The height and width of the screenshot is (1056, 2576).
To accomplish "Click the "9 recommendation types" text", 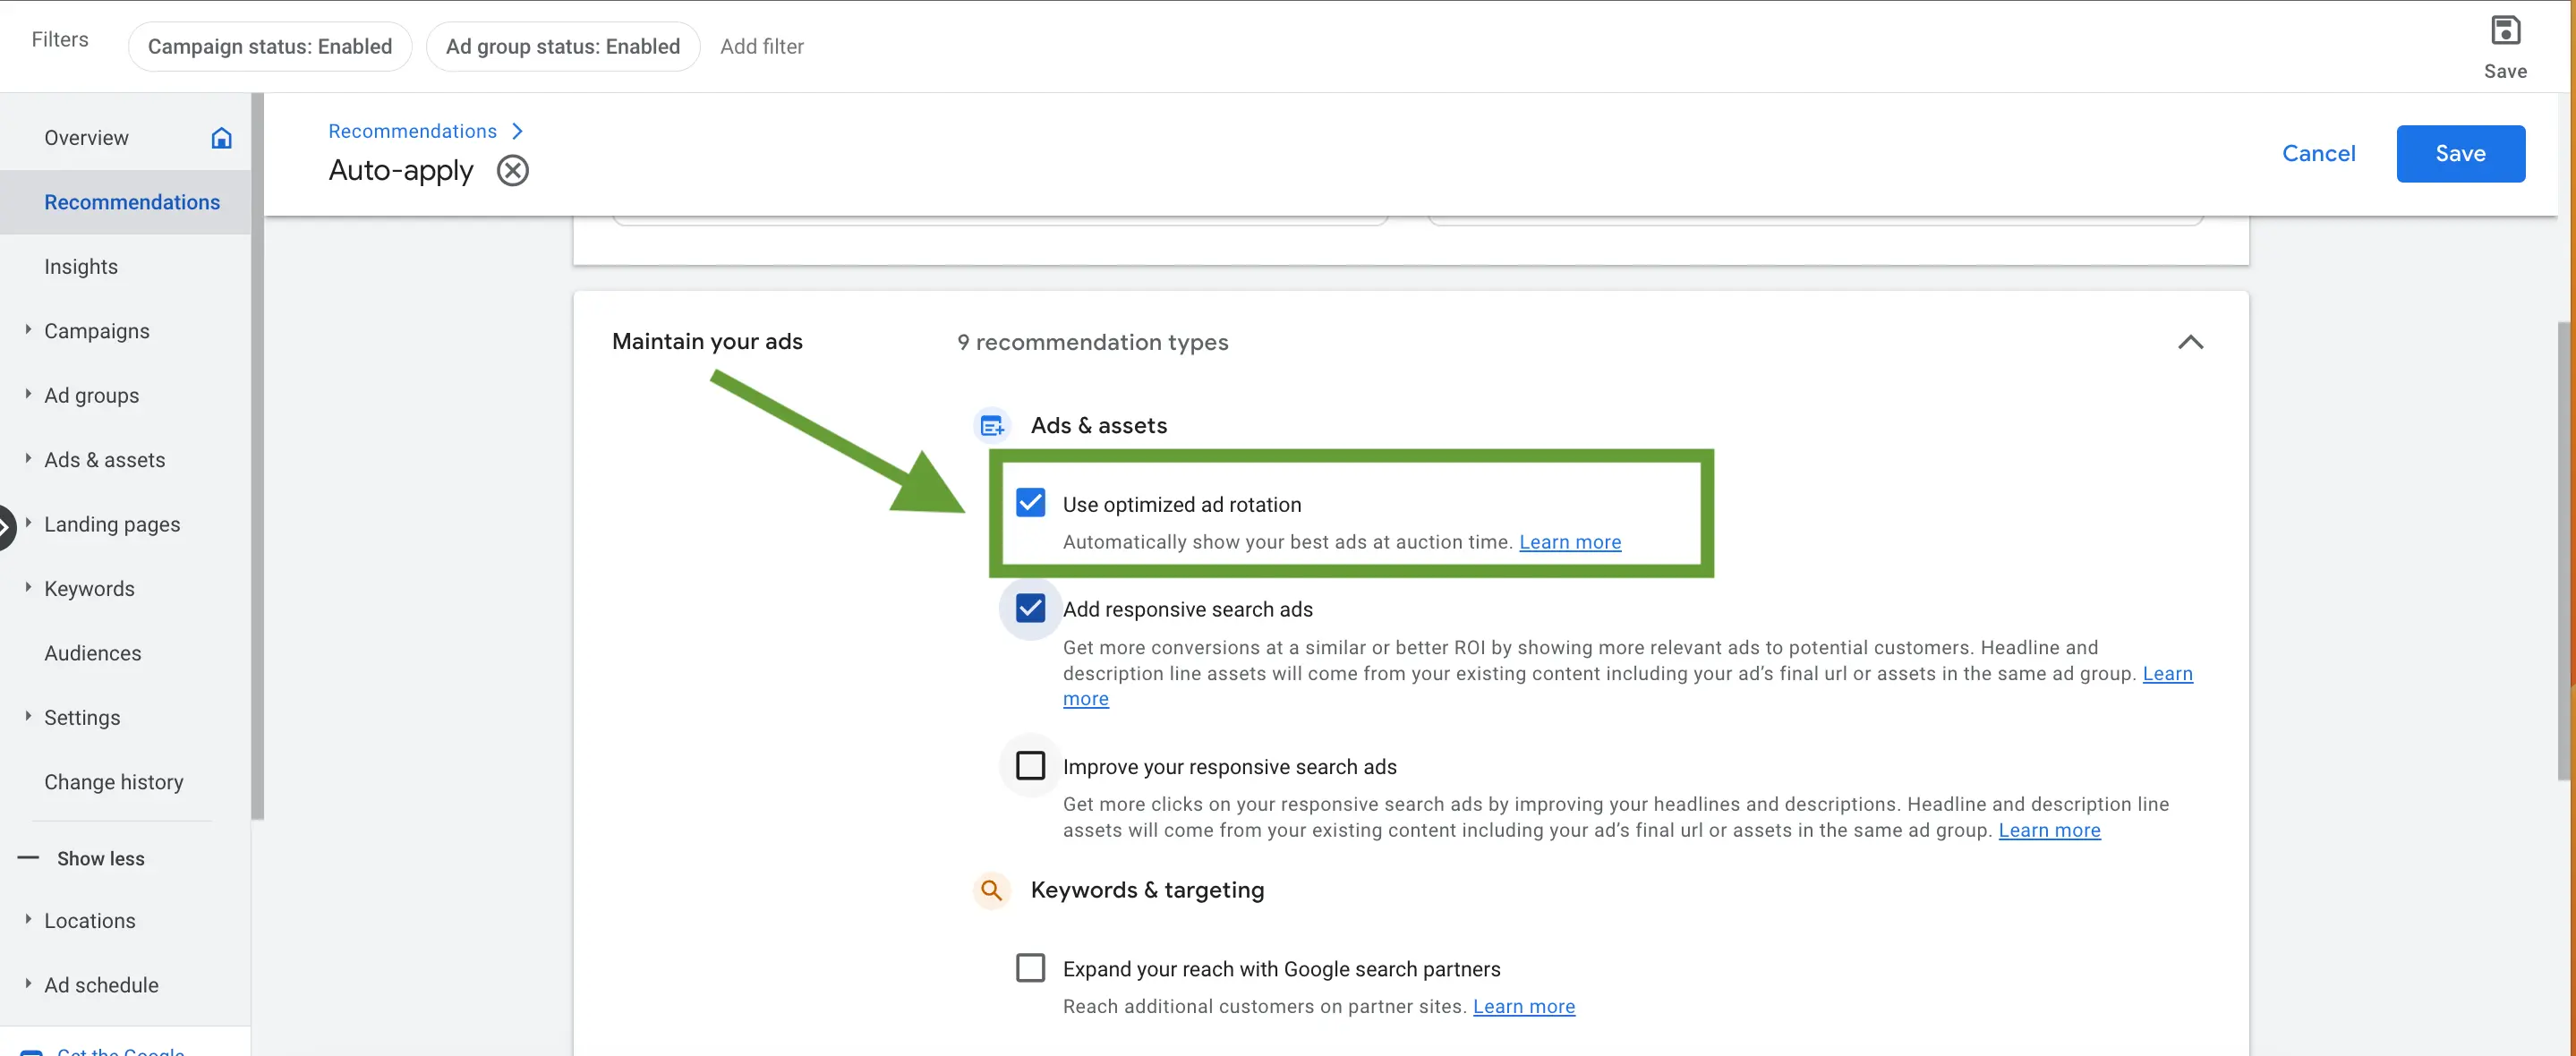I will (1092, 342).
